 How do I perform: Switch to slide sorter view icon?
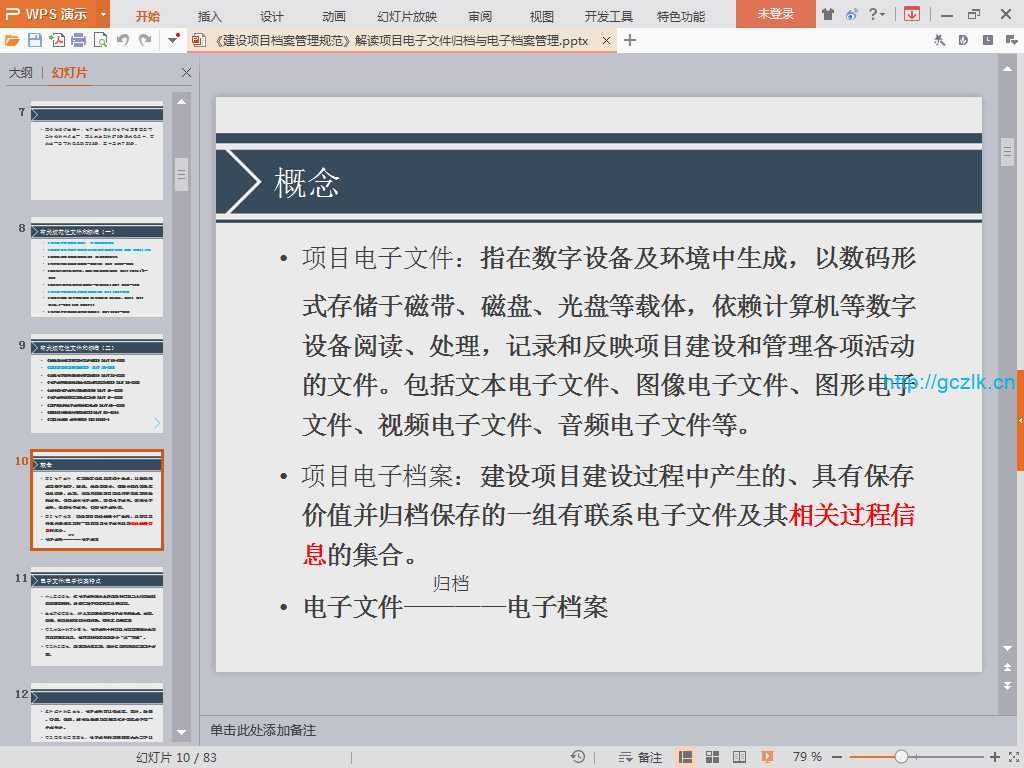point(712,757)
